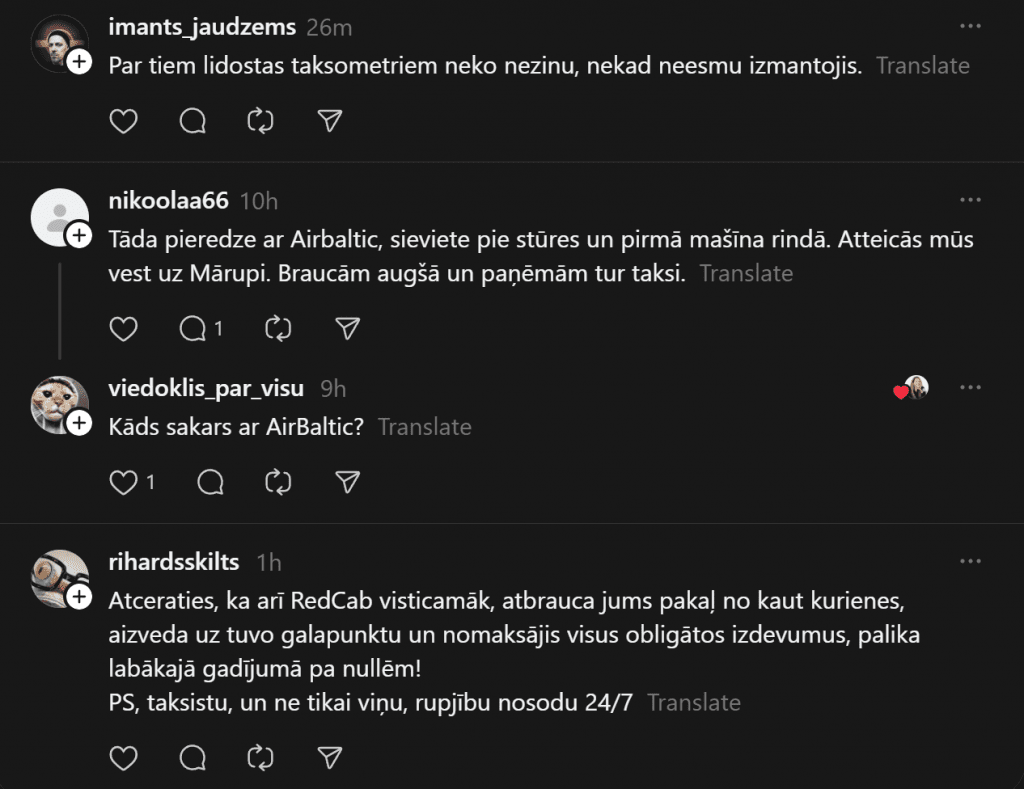Like nikoolaa66's comment about Airbaltic
This screenshot has width=1024, height=789.
click(123, 328)
